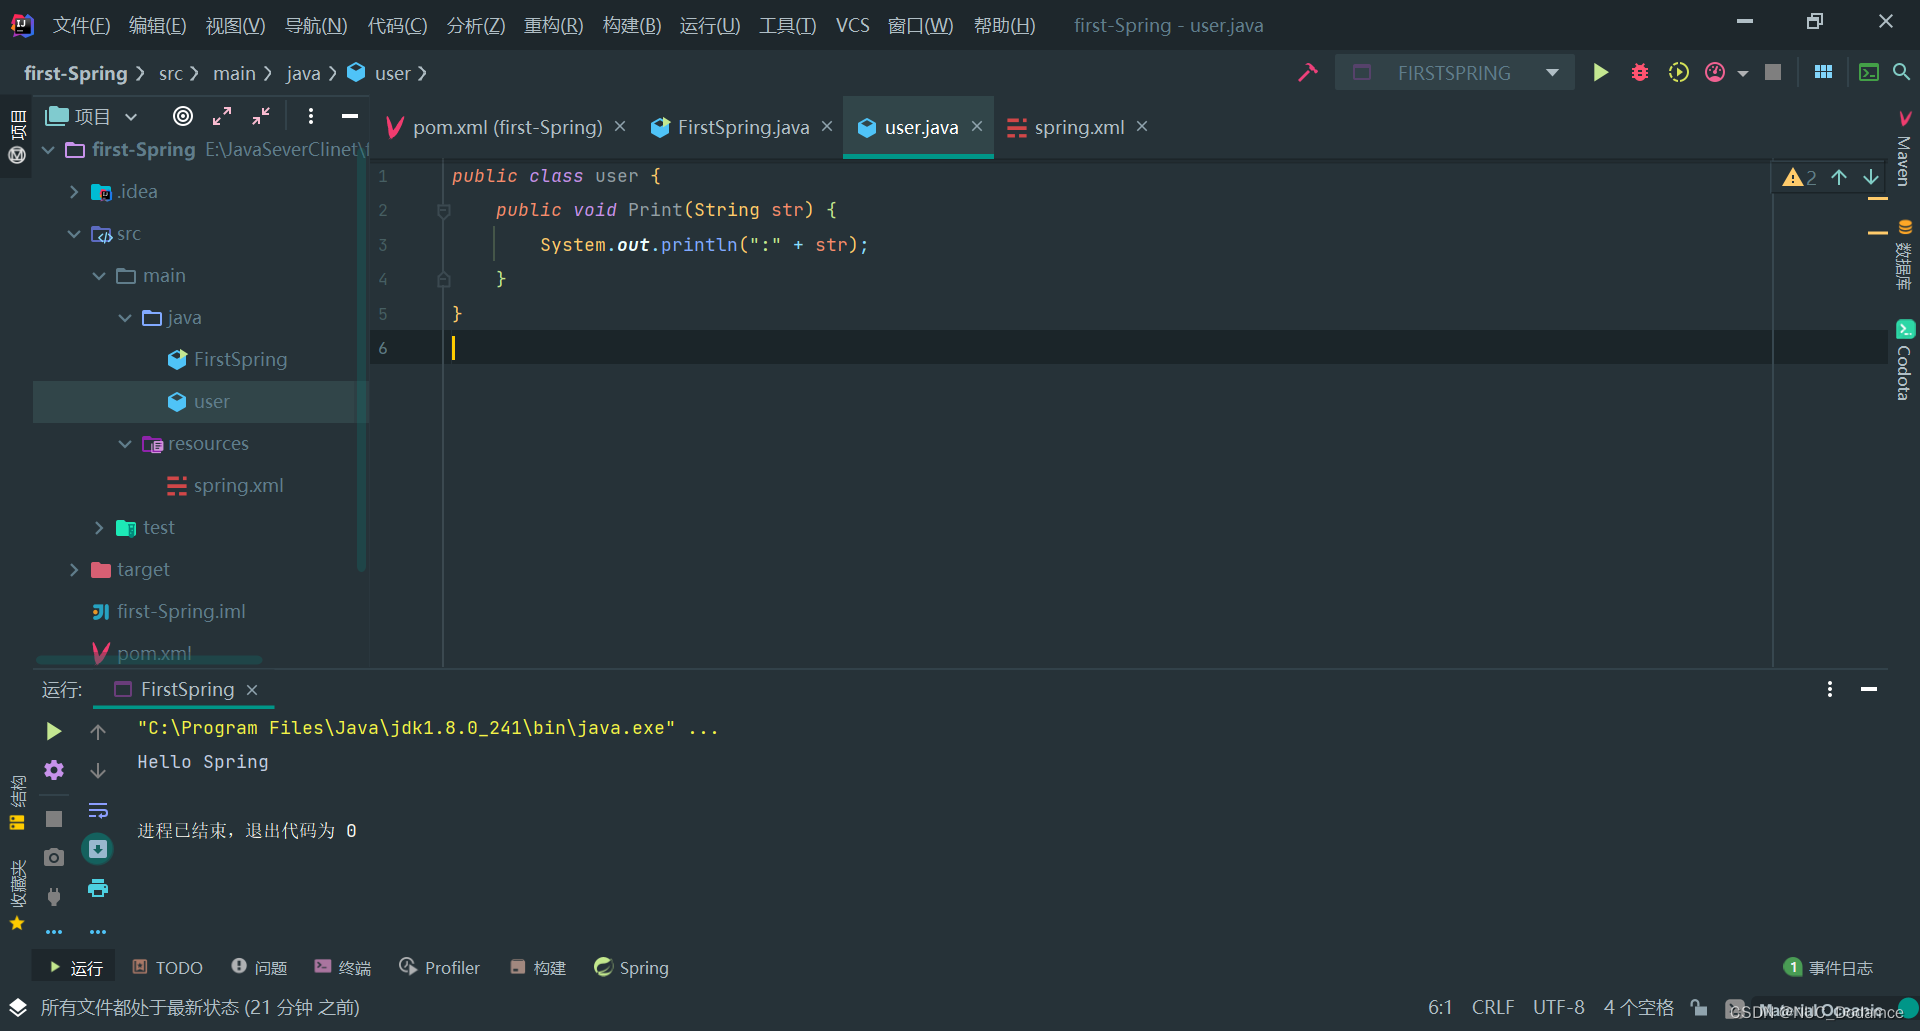
Task: Toggle scroll to end in console
Action: [x=98, y=849]
